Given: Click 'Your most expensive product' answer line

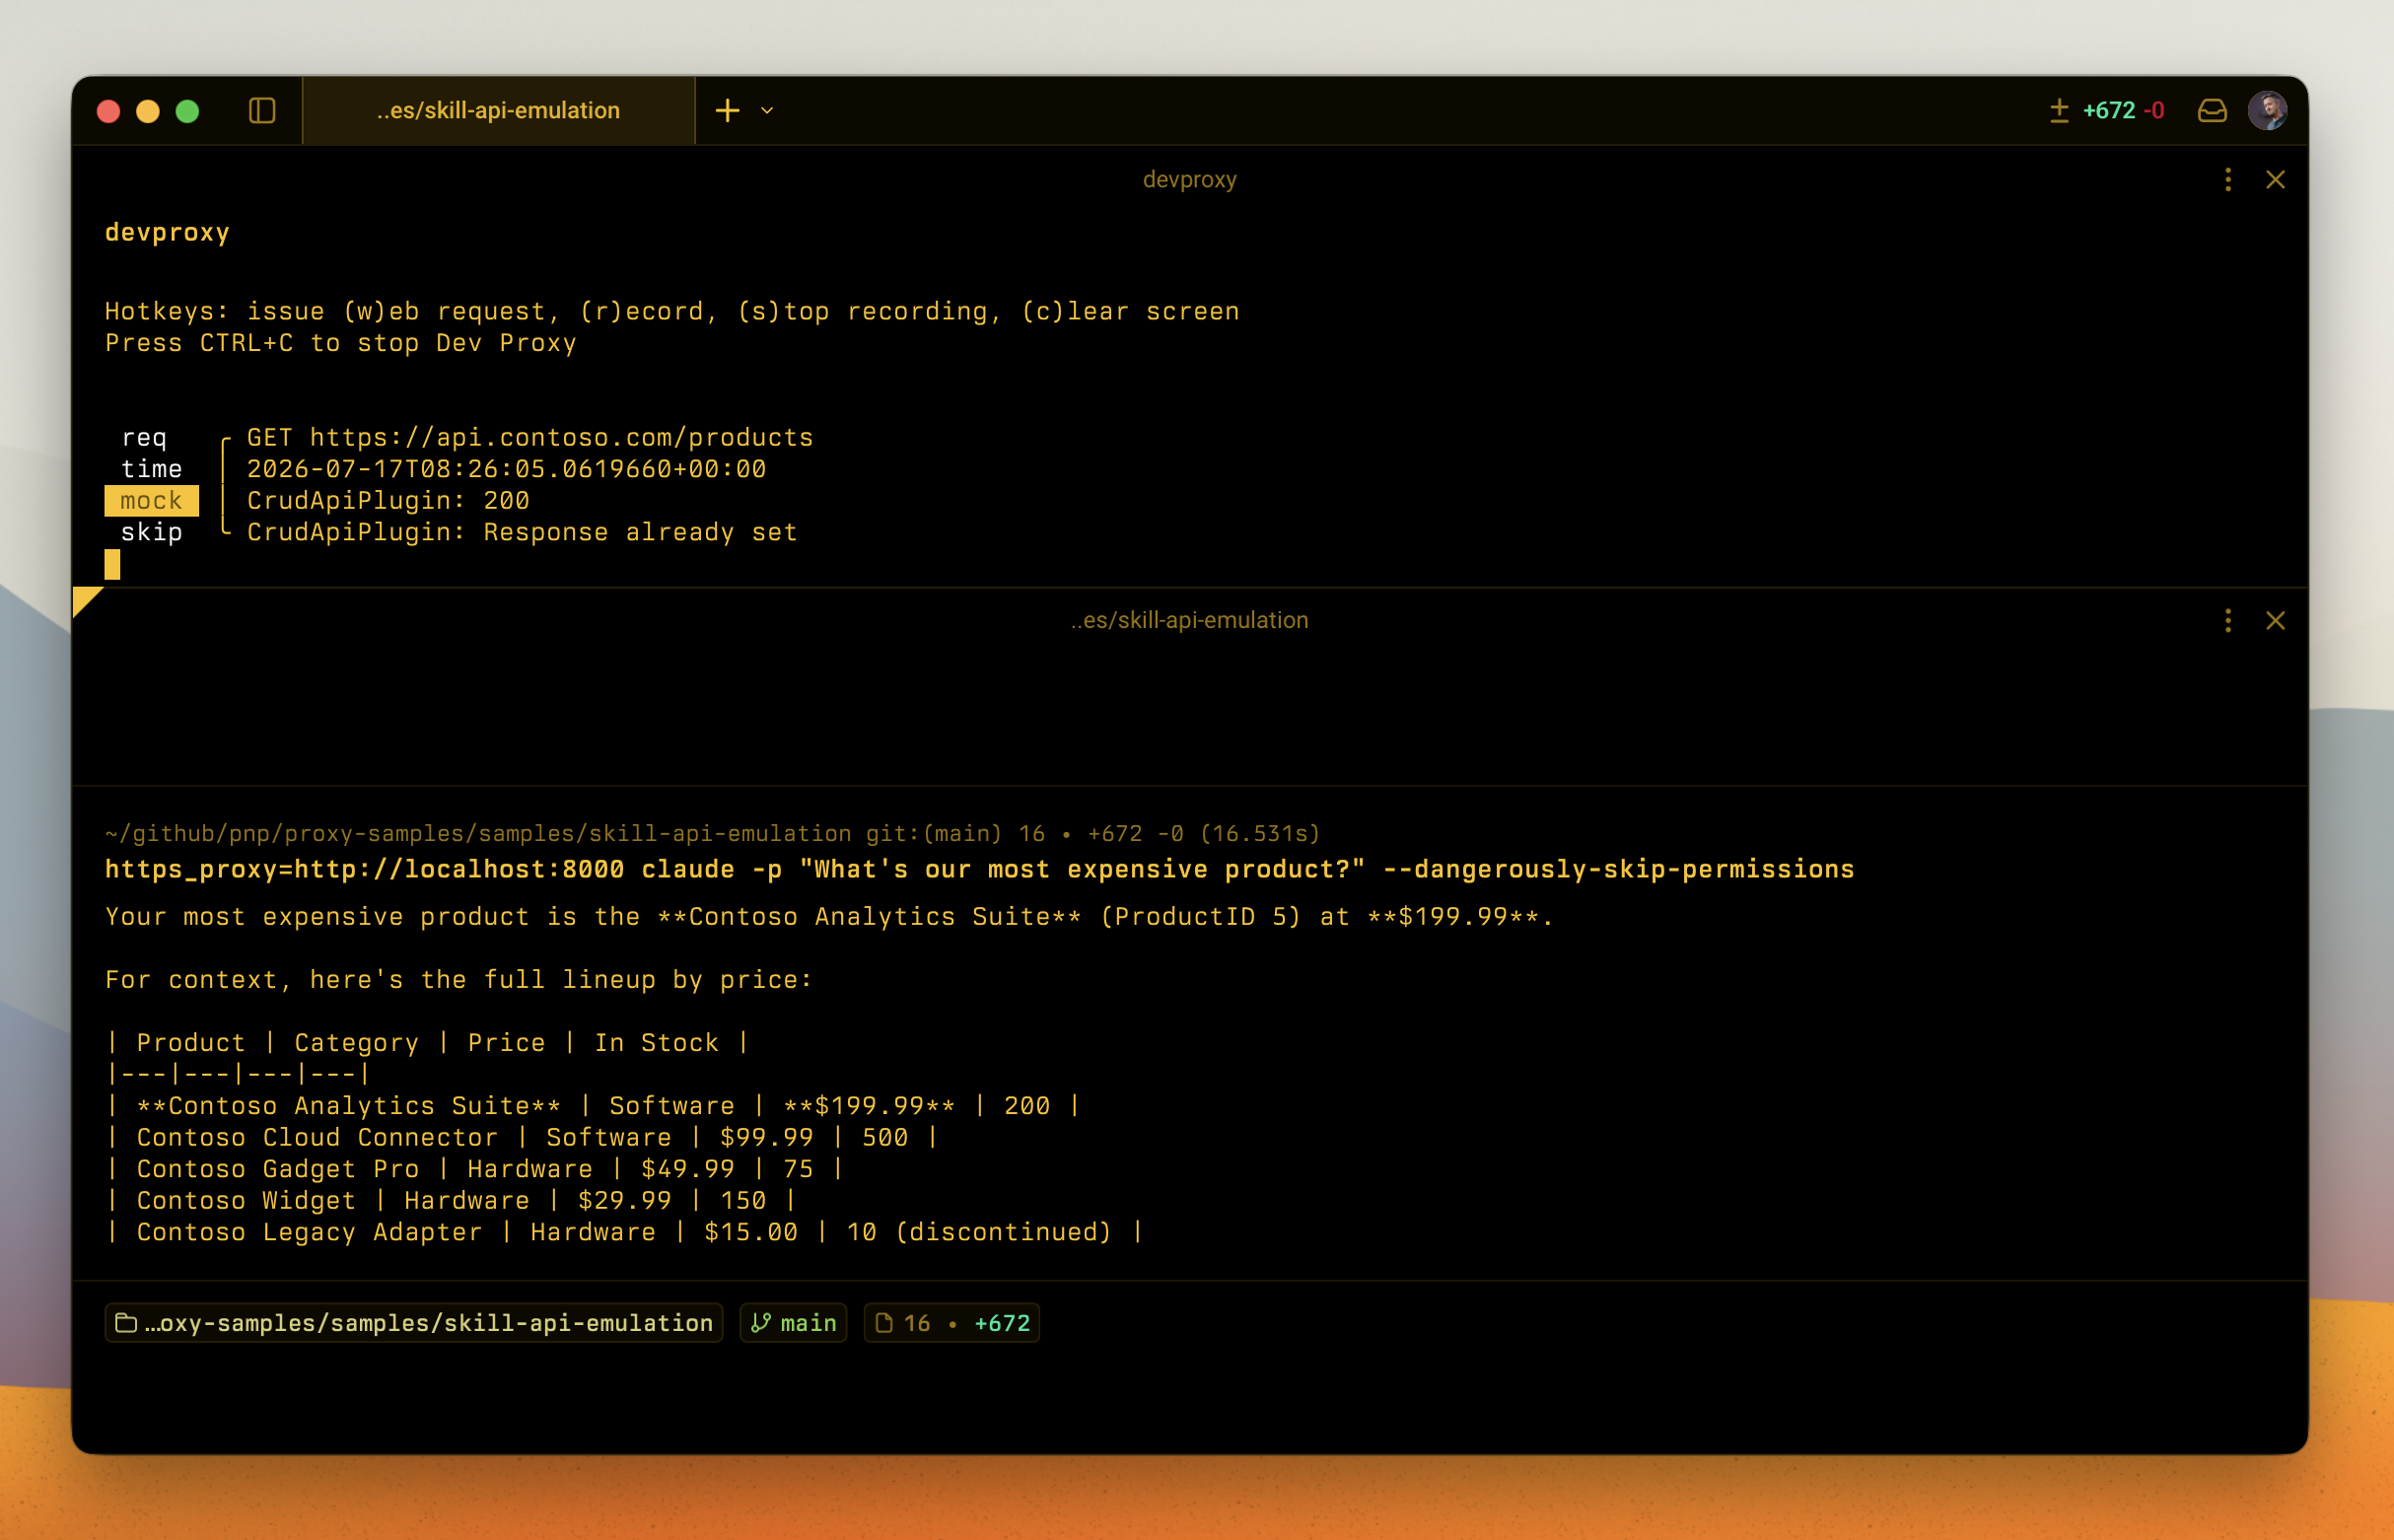Looking at the screenshot, I should [829, 917].
